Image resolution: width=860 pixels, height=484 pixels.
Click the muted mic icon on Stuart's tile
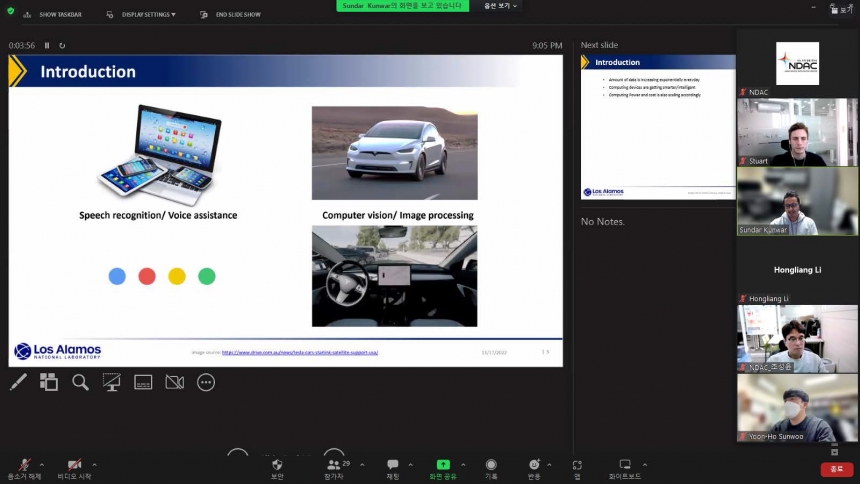743,161
